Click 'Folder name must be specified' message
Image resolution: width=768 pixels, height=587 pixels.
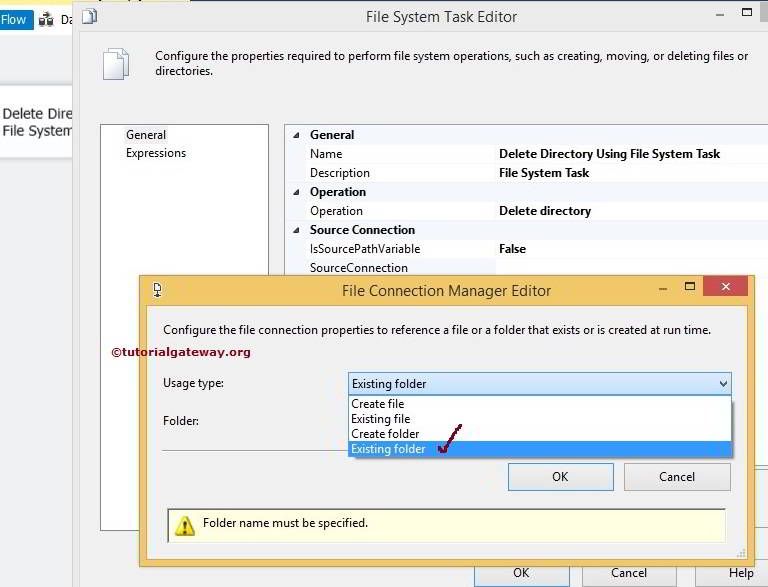point(285,523)
